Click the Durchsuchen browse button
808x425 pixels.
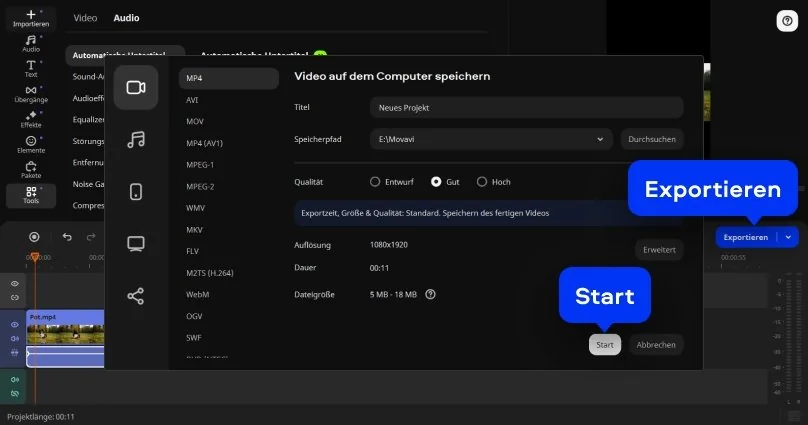pyautogui.click(x=651, y=139)
